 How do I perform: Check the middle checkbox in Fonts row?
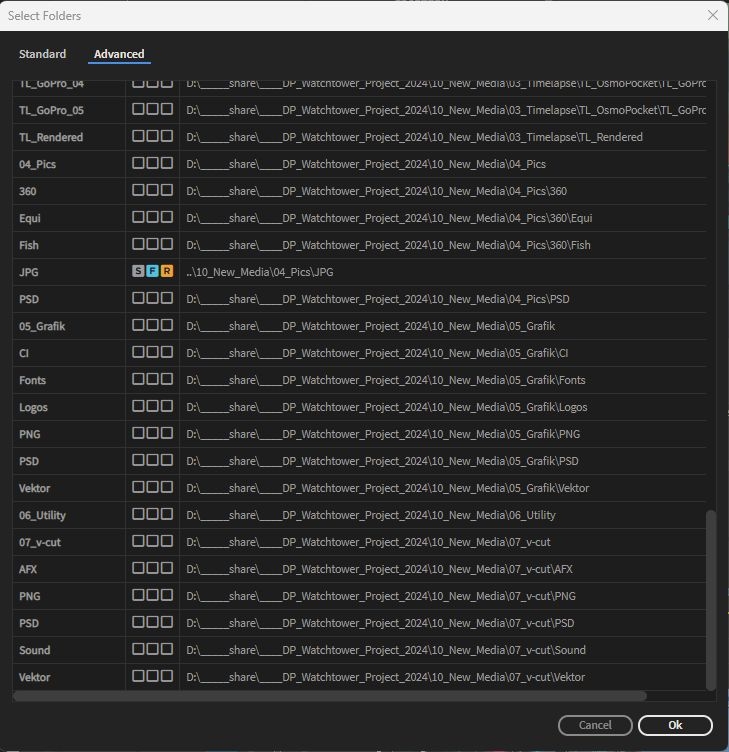(x=153, y=379)
